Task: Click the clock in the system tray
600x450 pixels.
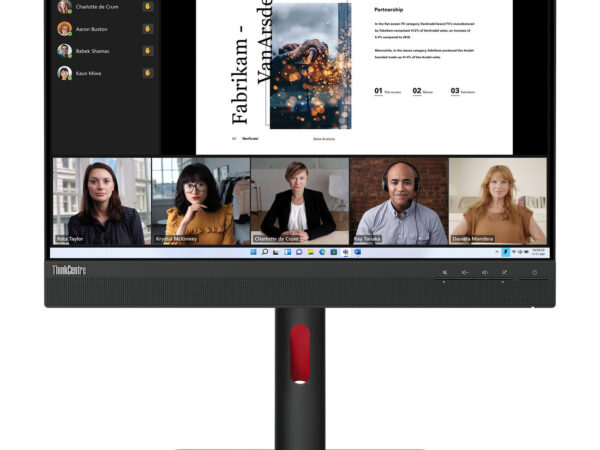Action: tap(538, 252)
